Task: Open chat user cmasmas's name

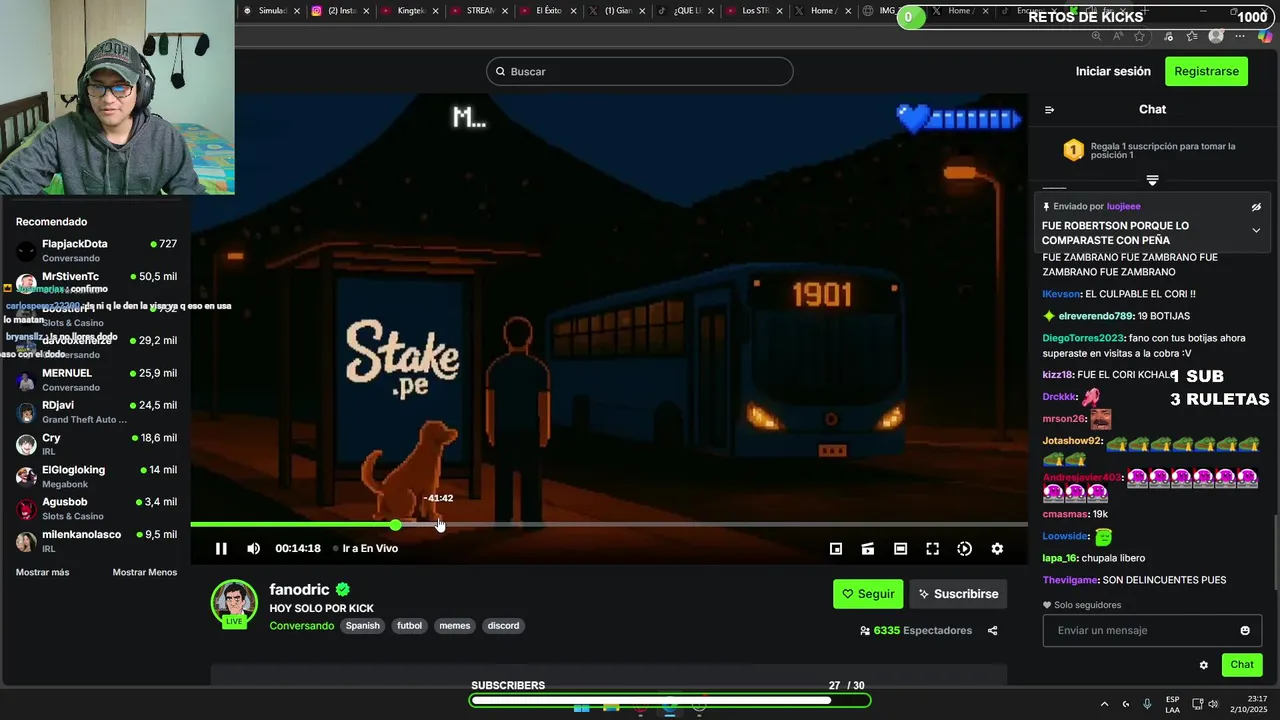Action: [1063, 514]
